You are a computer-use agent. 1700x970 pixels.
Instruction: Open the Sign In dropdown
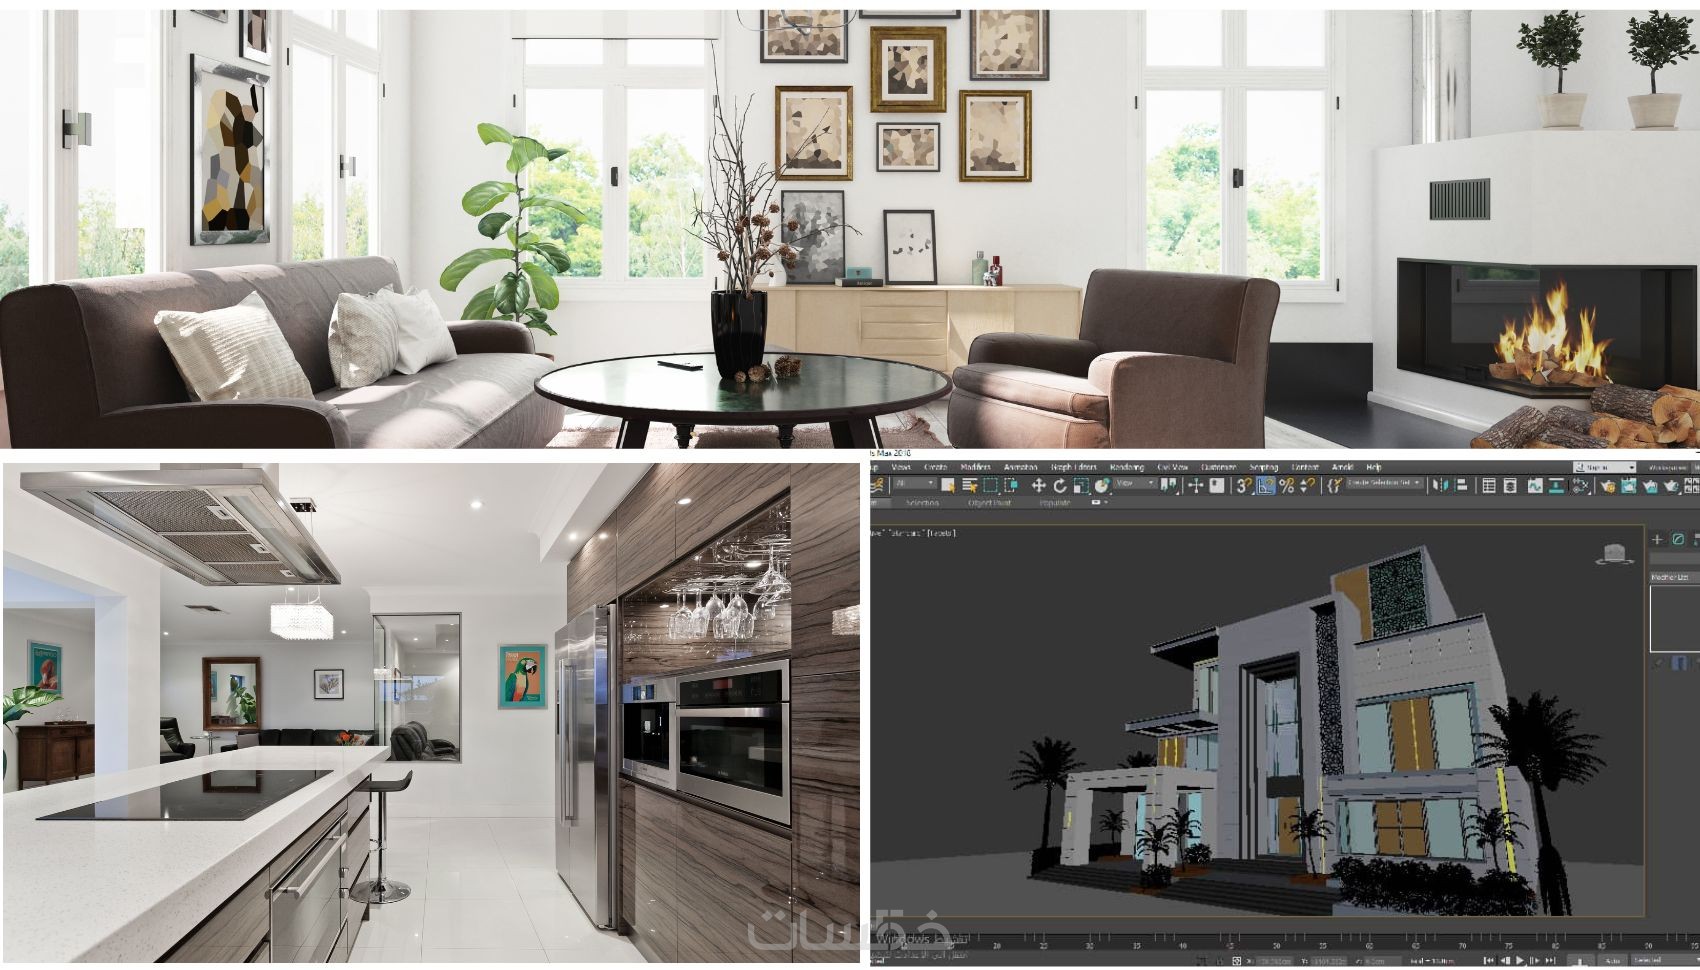1604,467
